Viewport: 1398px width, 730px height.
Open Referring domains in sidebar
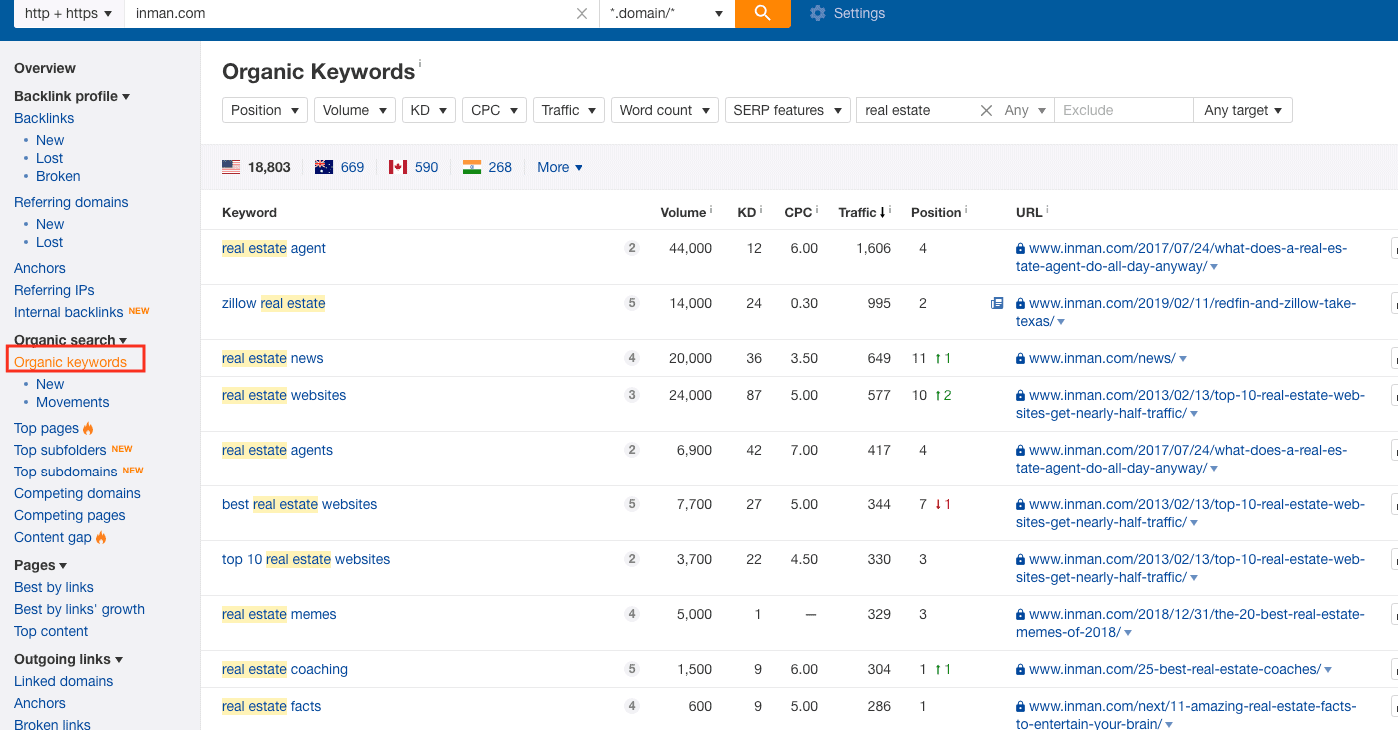tap(71, 202)
